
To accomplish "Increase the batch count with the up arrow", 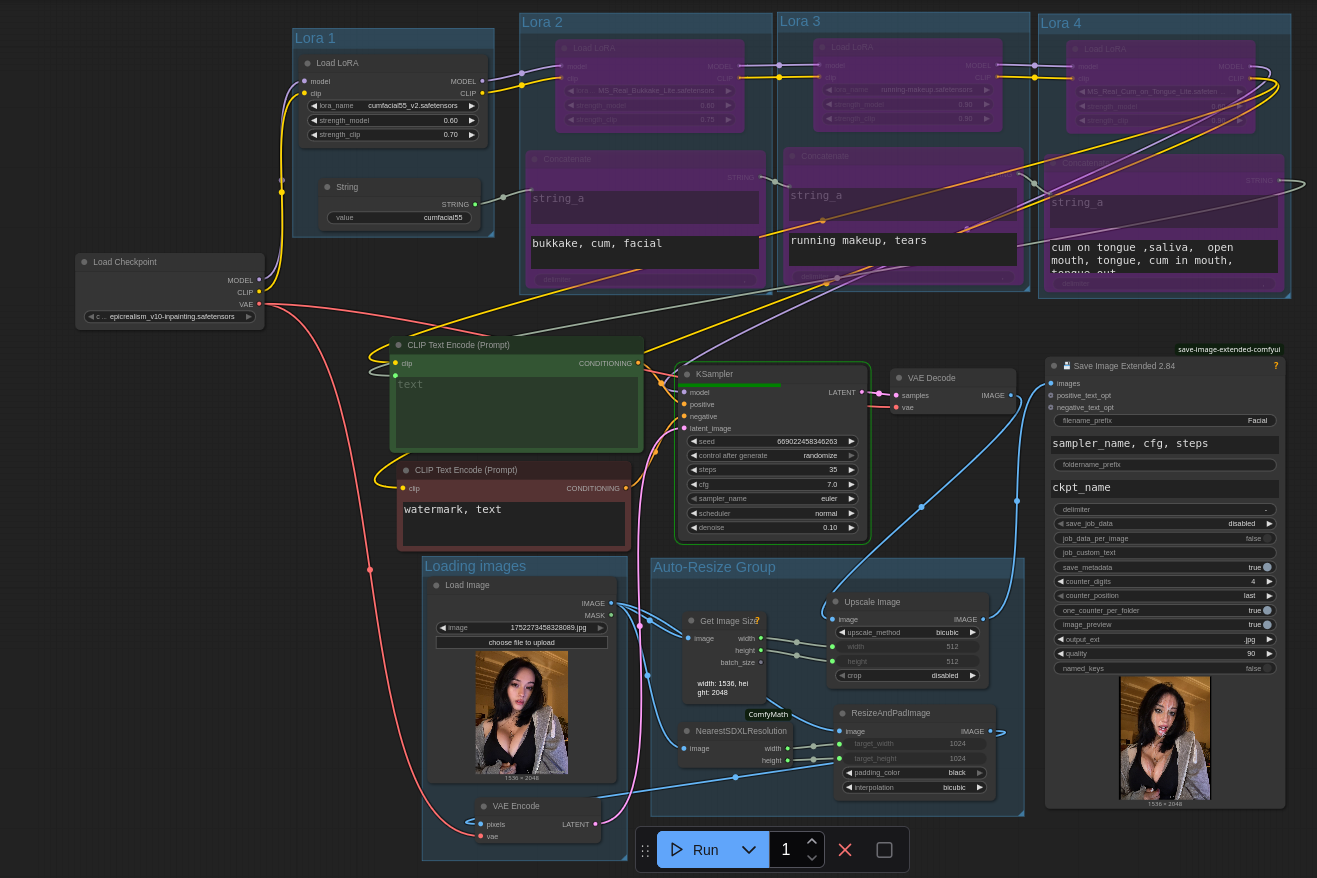I will pos(812,841).
